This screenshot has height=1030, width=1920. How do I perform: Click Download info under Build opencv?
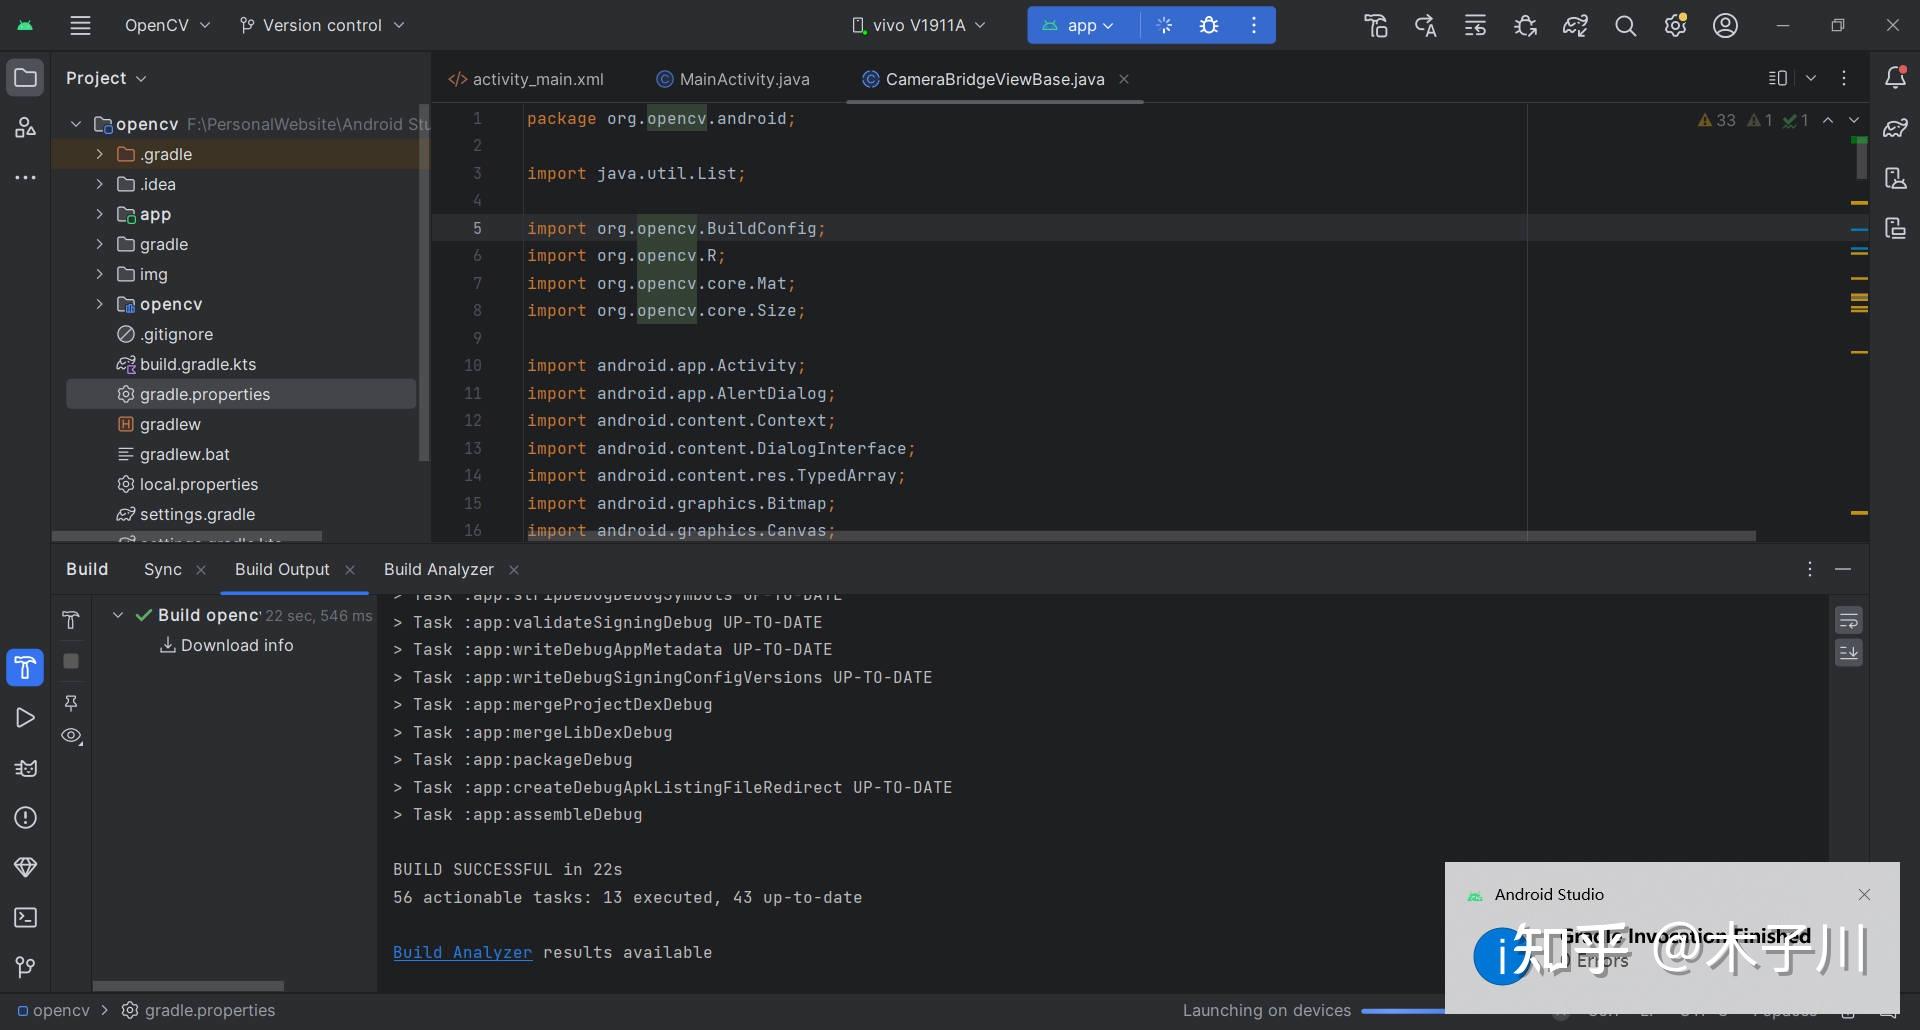click(237, 645)
